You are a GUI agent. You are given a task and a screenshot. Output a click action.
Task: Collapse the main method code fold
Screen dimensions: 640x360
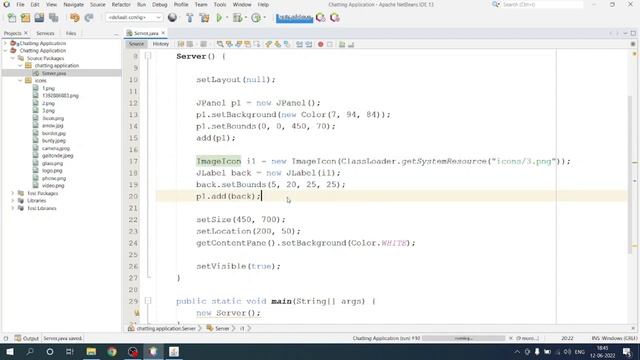tap(148, 301)
